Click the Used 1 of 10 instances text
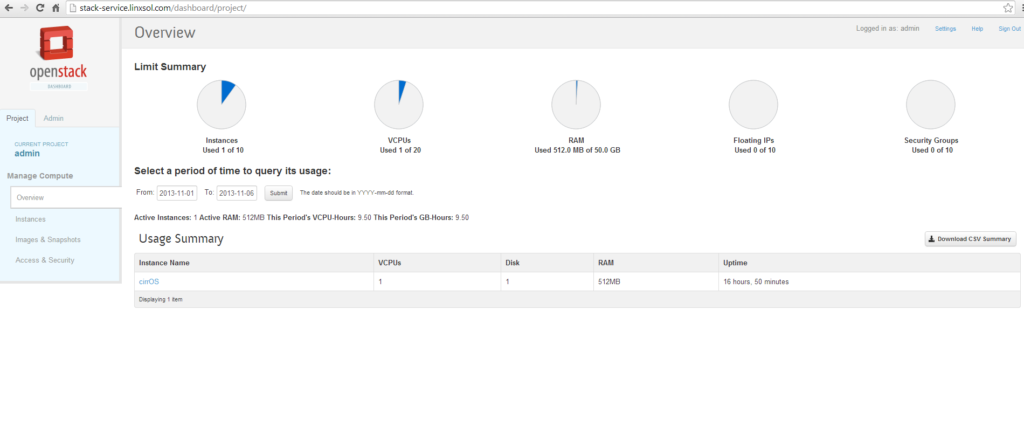Image resolution: width=1024 pixels, height=447 pixels. point(222,150)
